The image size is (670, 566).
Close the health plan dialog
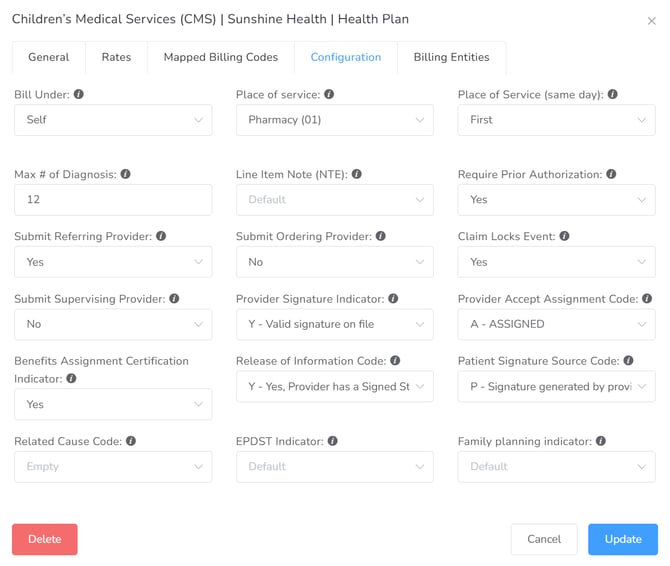tap(651, 20)
